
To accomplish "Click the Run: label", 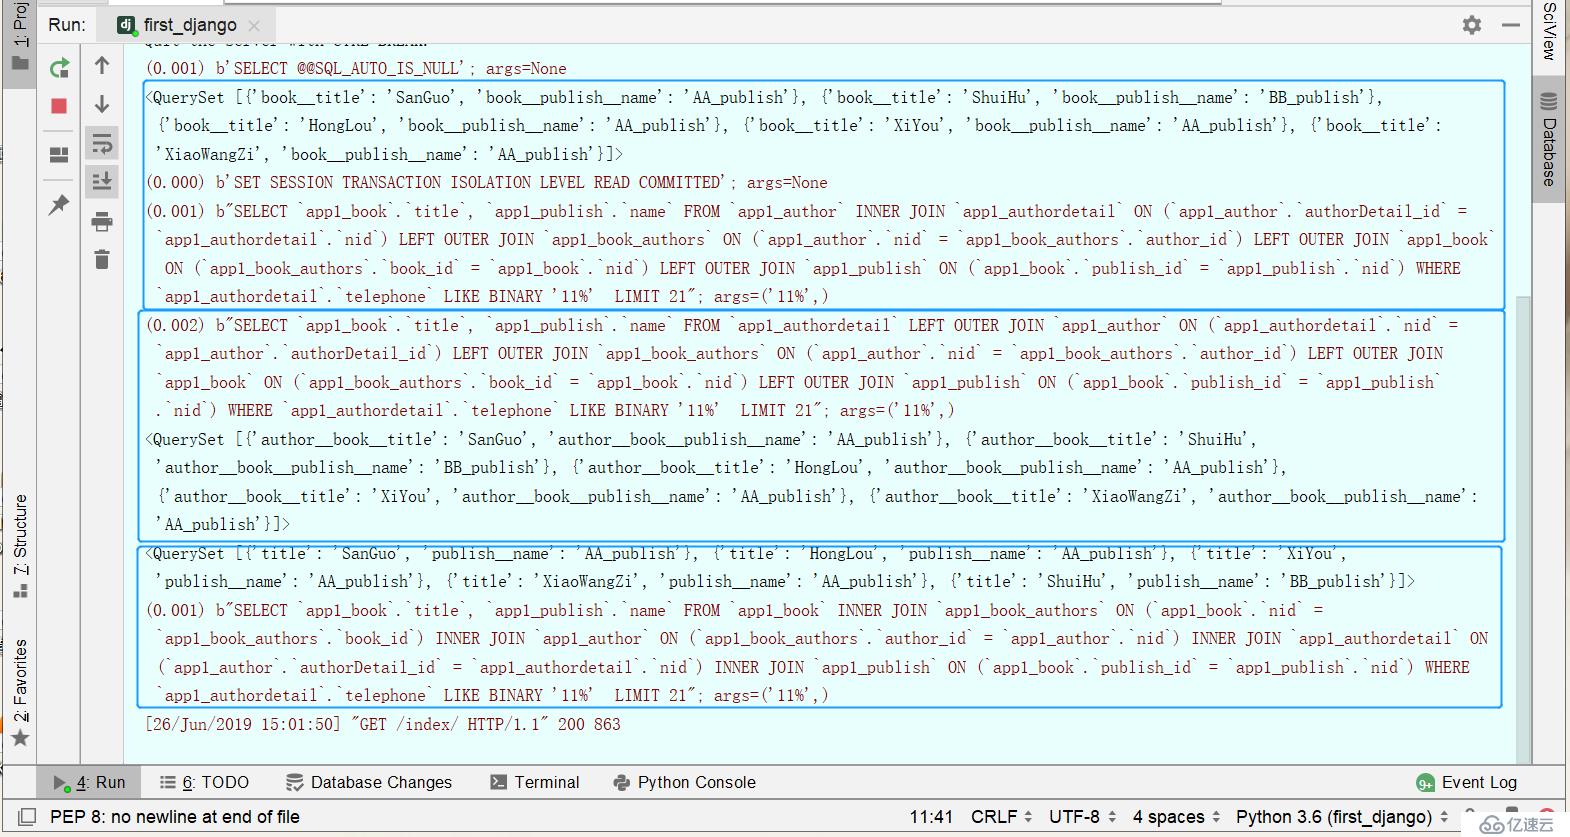I will coord(67,25).
